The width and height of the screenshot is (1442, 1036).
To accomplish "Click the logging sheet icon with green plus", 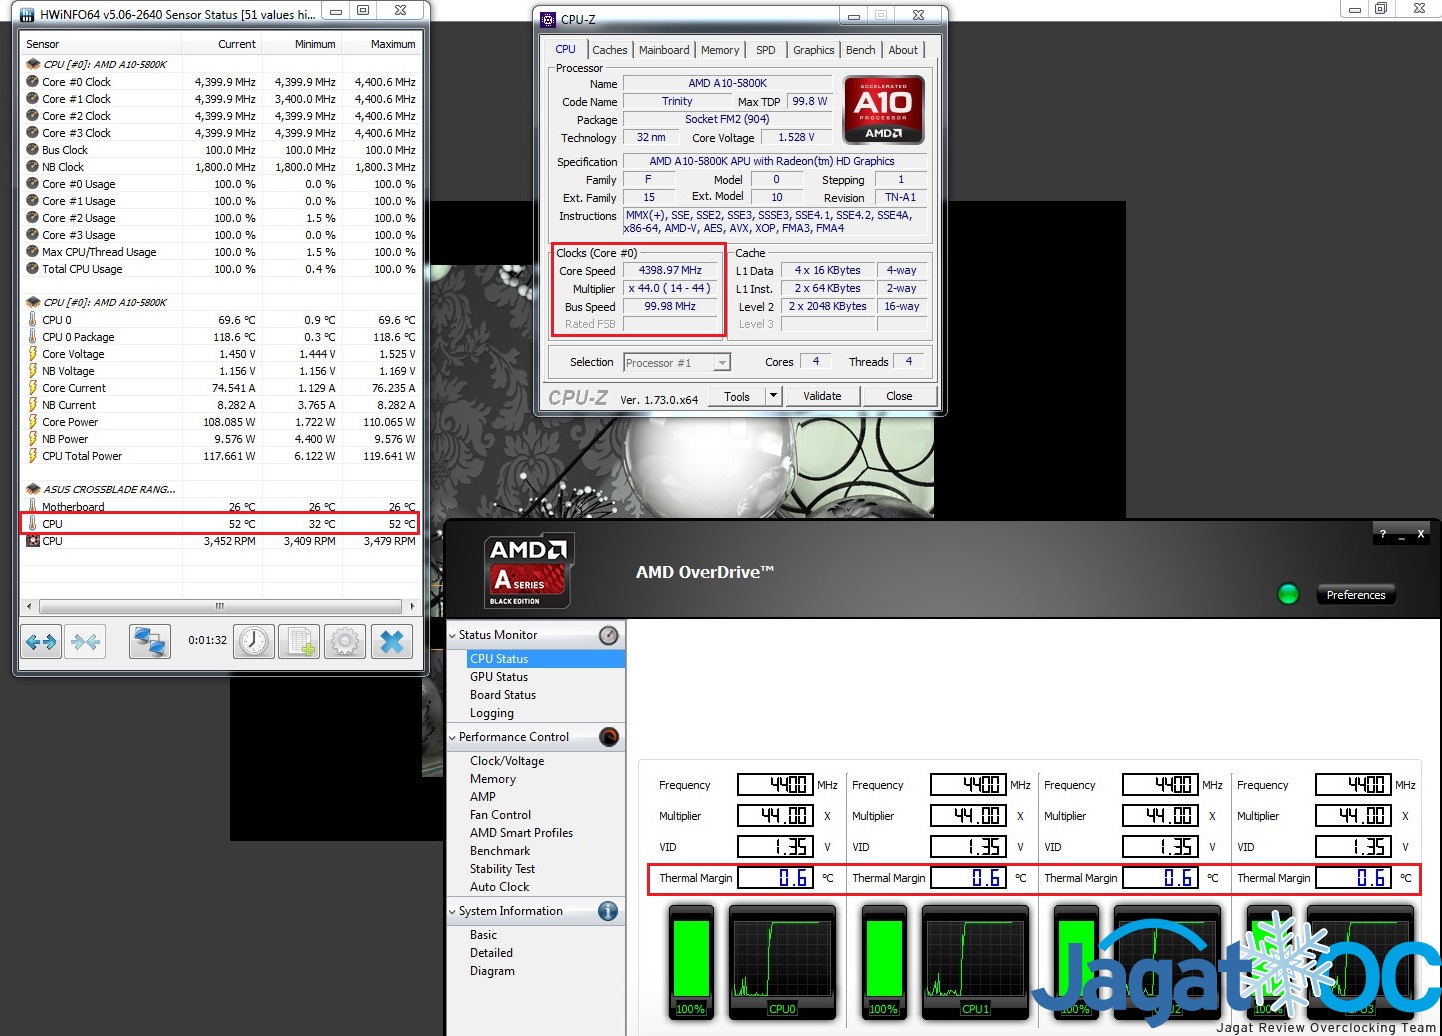I will pos(299,642).
